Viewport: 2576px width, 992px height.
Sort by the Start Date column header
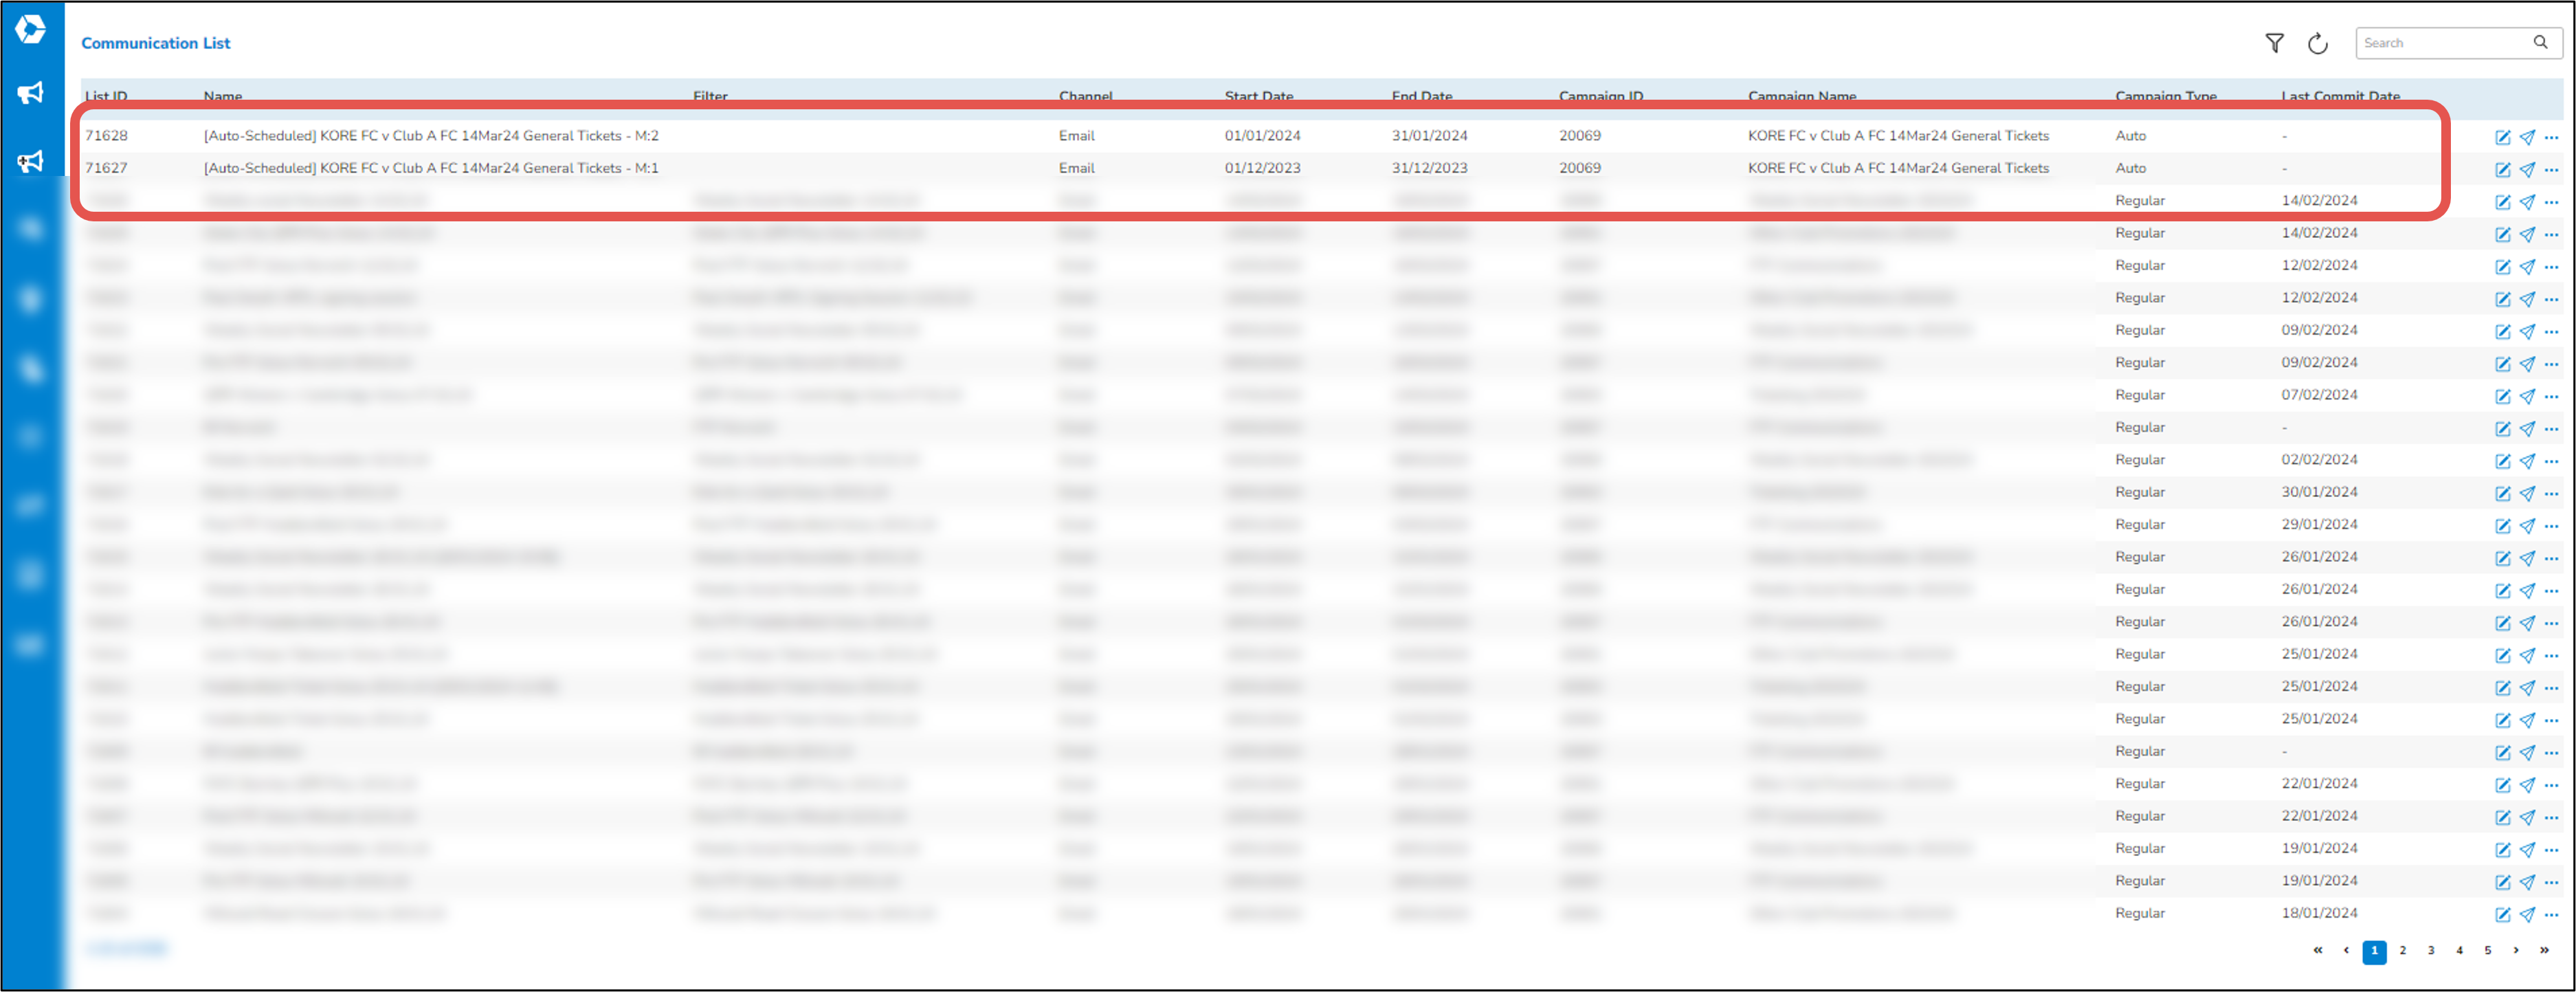[x=1259, y=96]
